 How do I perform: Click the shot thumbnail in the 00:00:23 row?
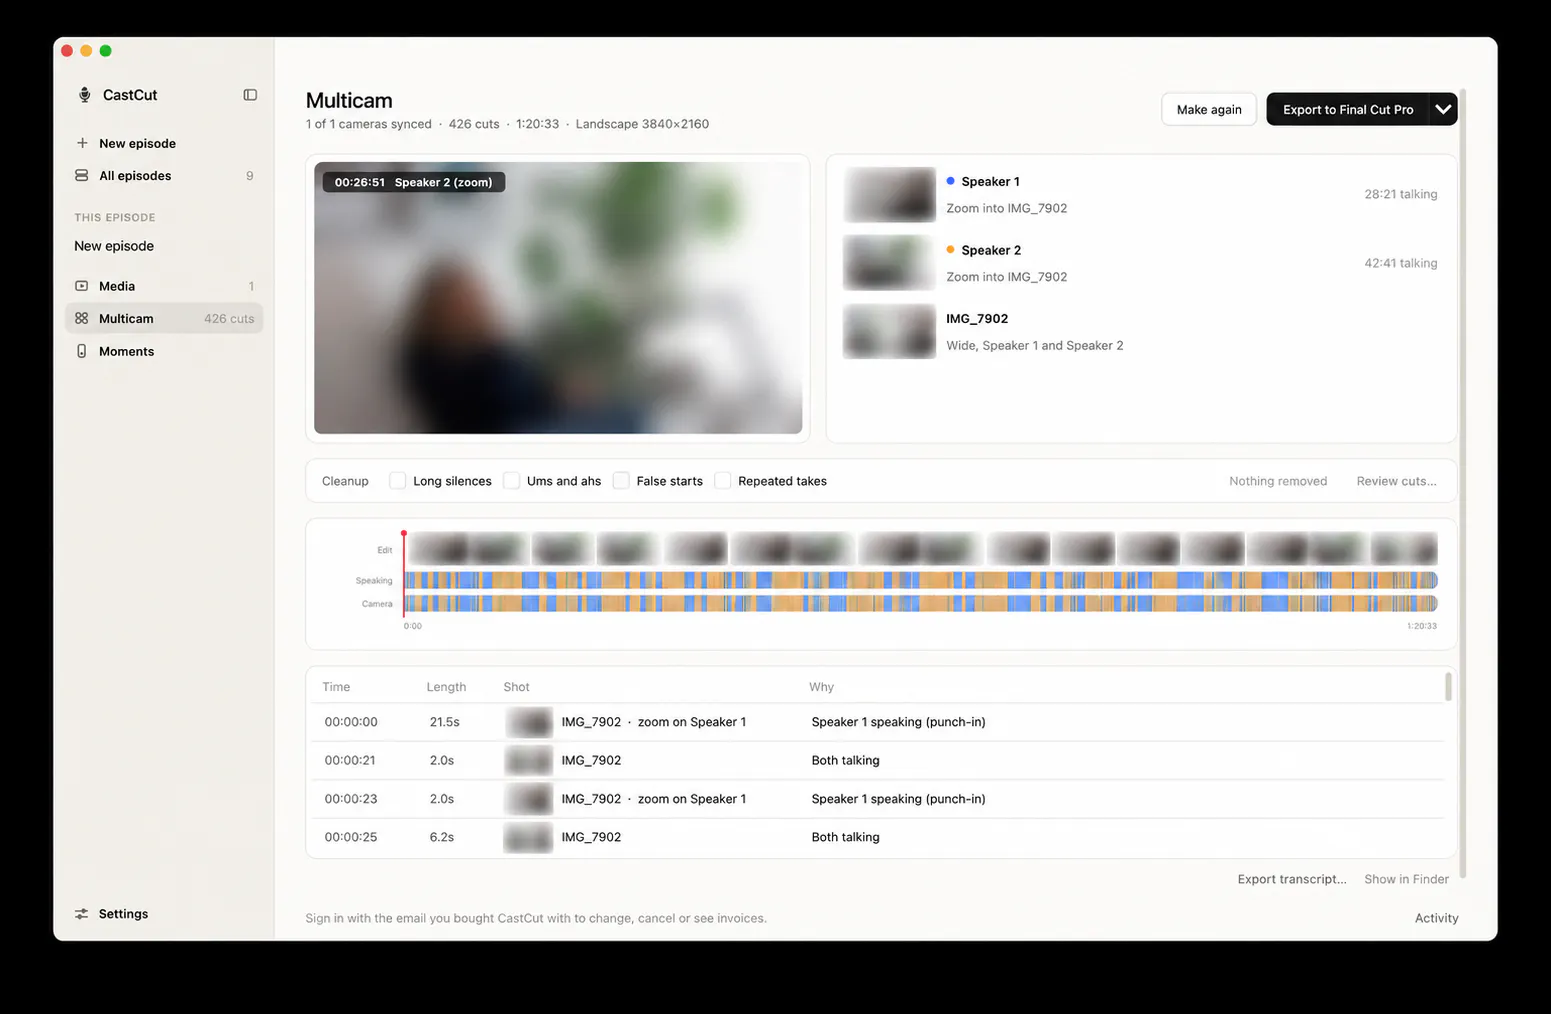coord(528,799)
